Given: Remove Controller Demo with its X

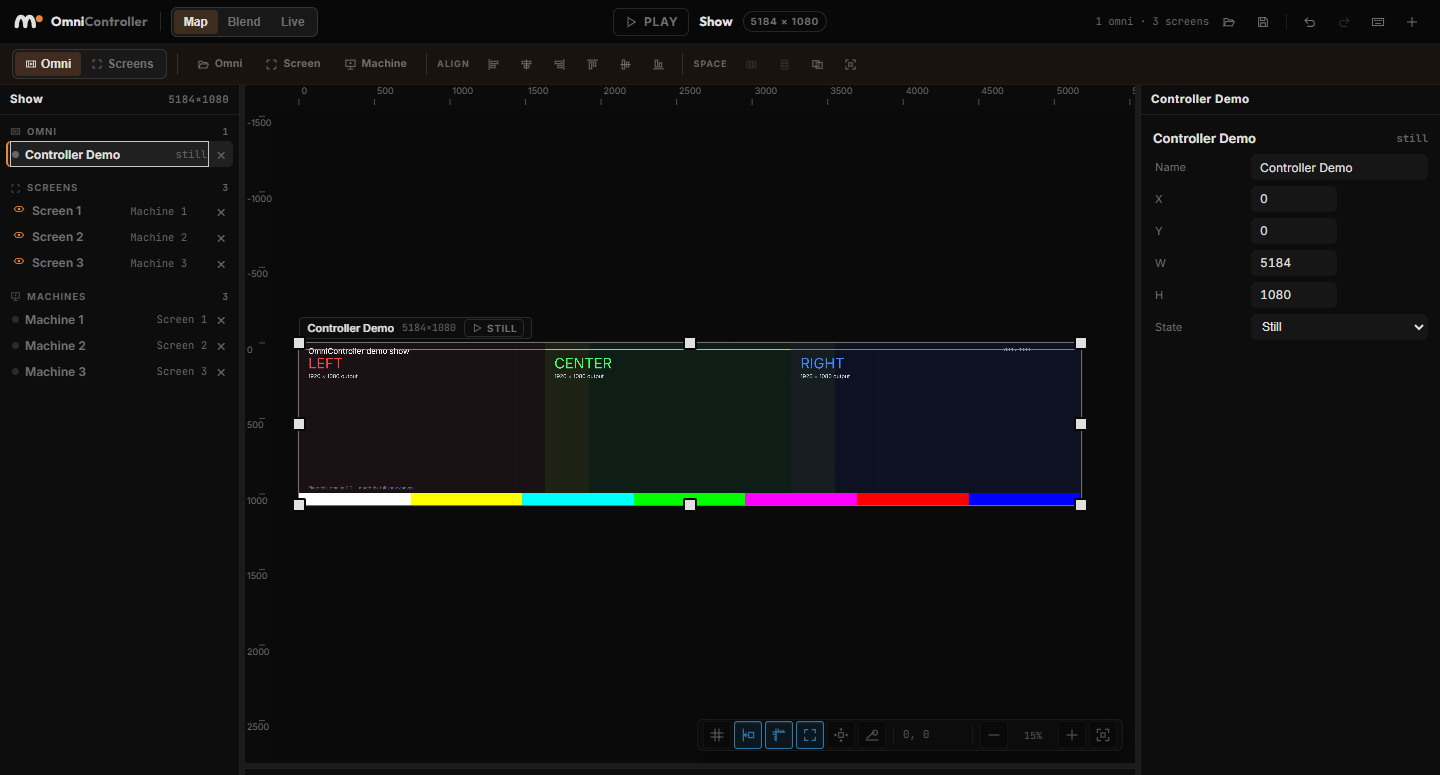Looking at the screenshot, I should pyautogui.click(x=221, y=155).
